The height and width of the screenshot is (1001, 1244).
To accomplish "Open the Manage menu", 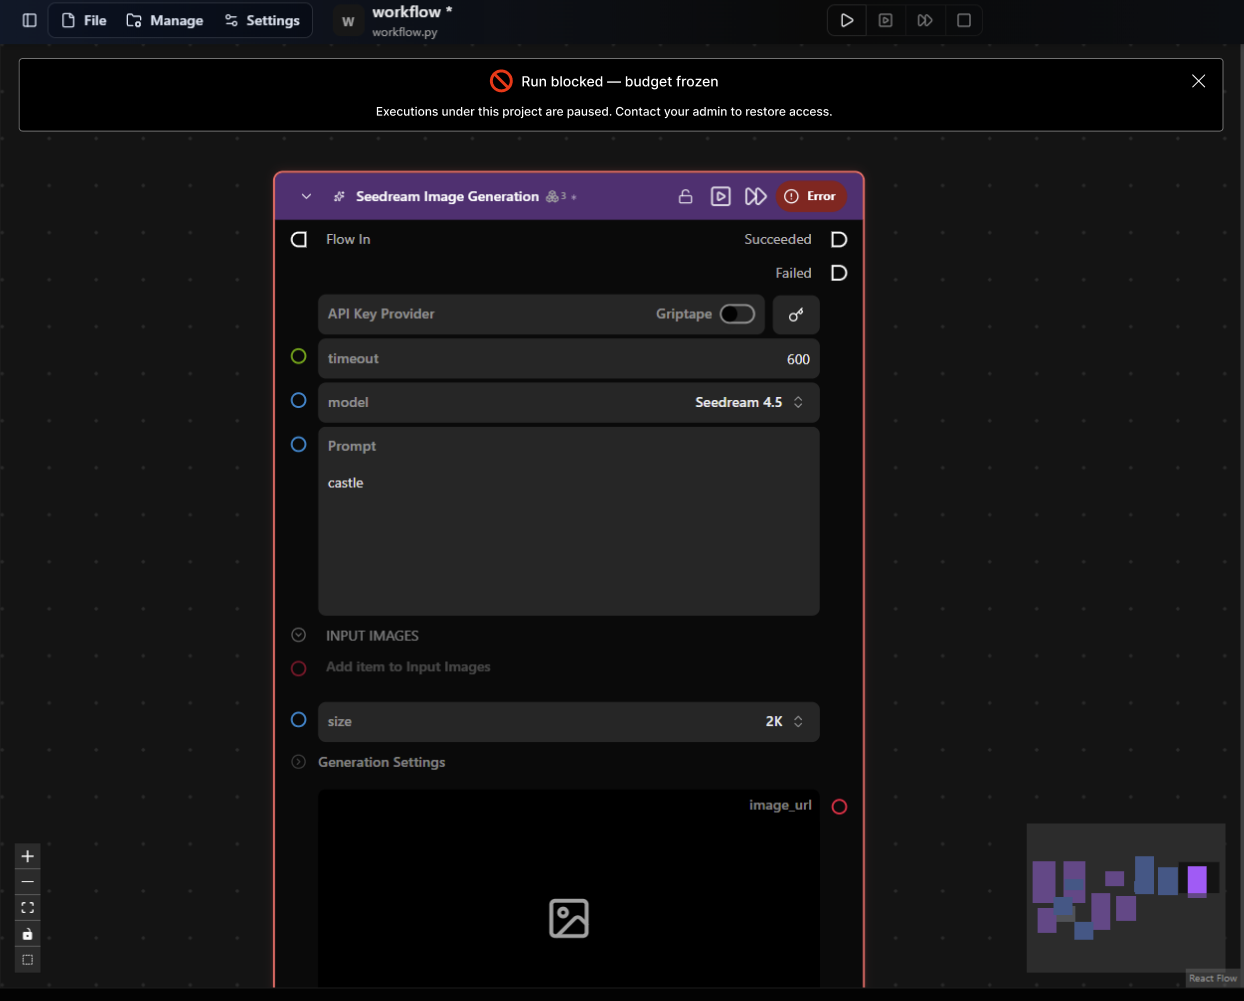I will [x=165, y=20].
